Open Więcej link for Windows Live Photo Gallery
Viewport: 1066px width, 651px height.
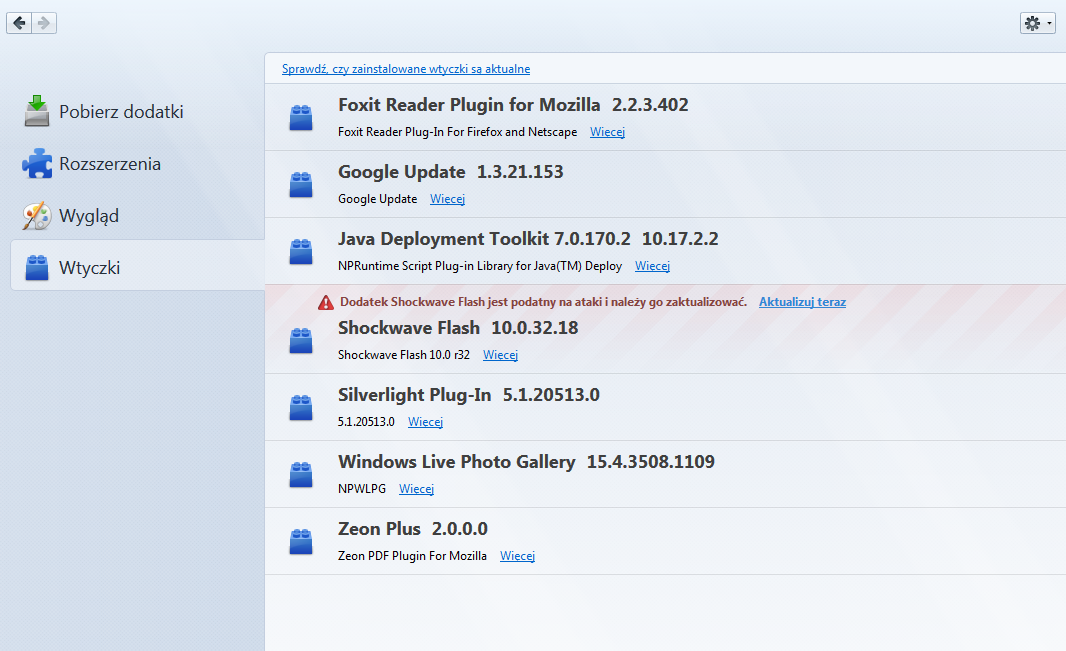coord(416,489)
